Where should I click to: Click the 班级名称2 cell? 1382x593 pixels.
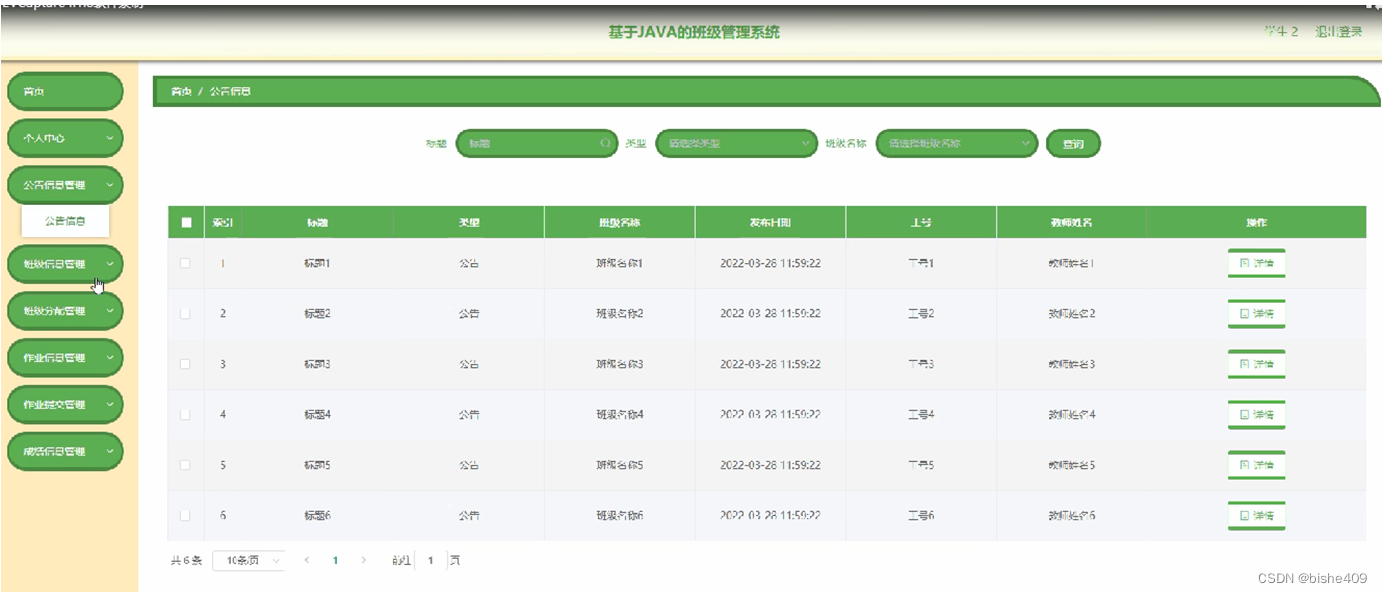620,313
